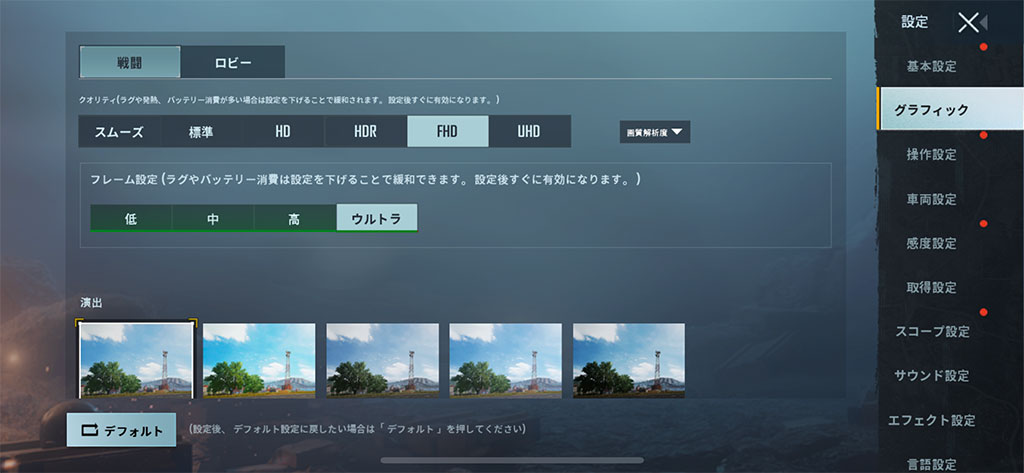The height and width of the screenshot is (473, 1024).
Task: Go to 感度設定 in the sidebar
Action: tap(931, 243)
